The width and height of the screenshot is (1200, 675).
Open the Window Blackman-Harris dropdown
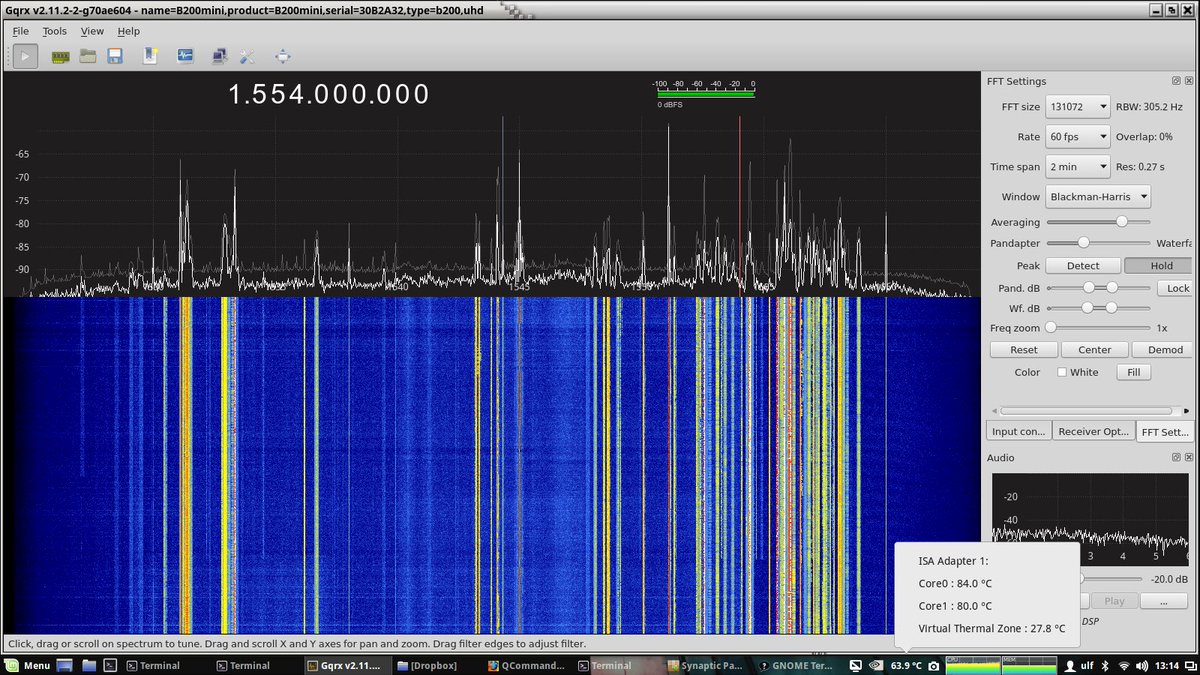point(1098,197)
